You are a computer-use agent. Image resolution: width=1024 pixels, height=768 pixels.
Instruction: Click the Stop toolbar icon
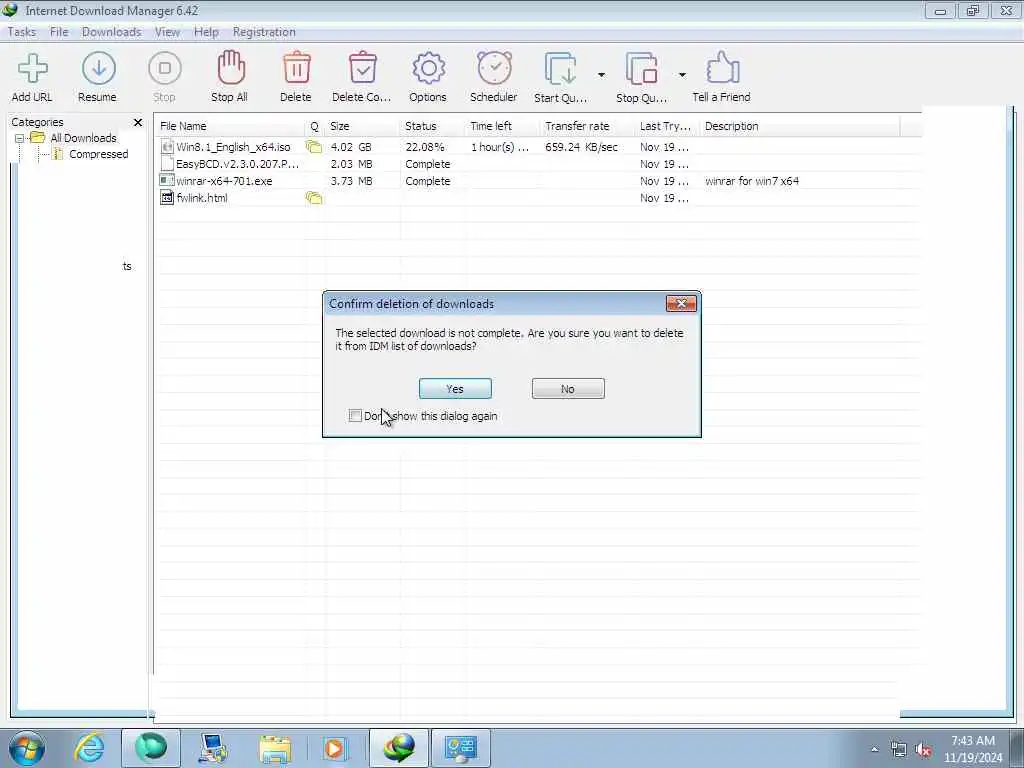[165, 69]
